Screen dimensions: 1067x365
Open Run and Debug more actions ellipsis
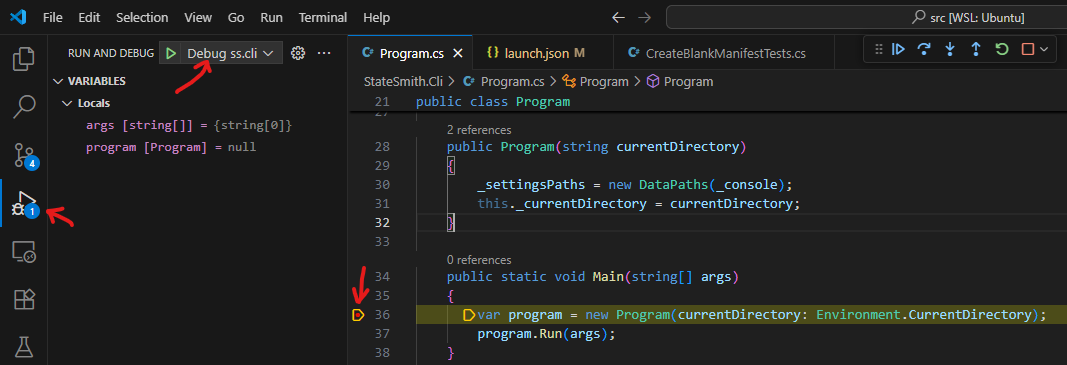coord(324,53)
